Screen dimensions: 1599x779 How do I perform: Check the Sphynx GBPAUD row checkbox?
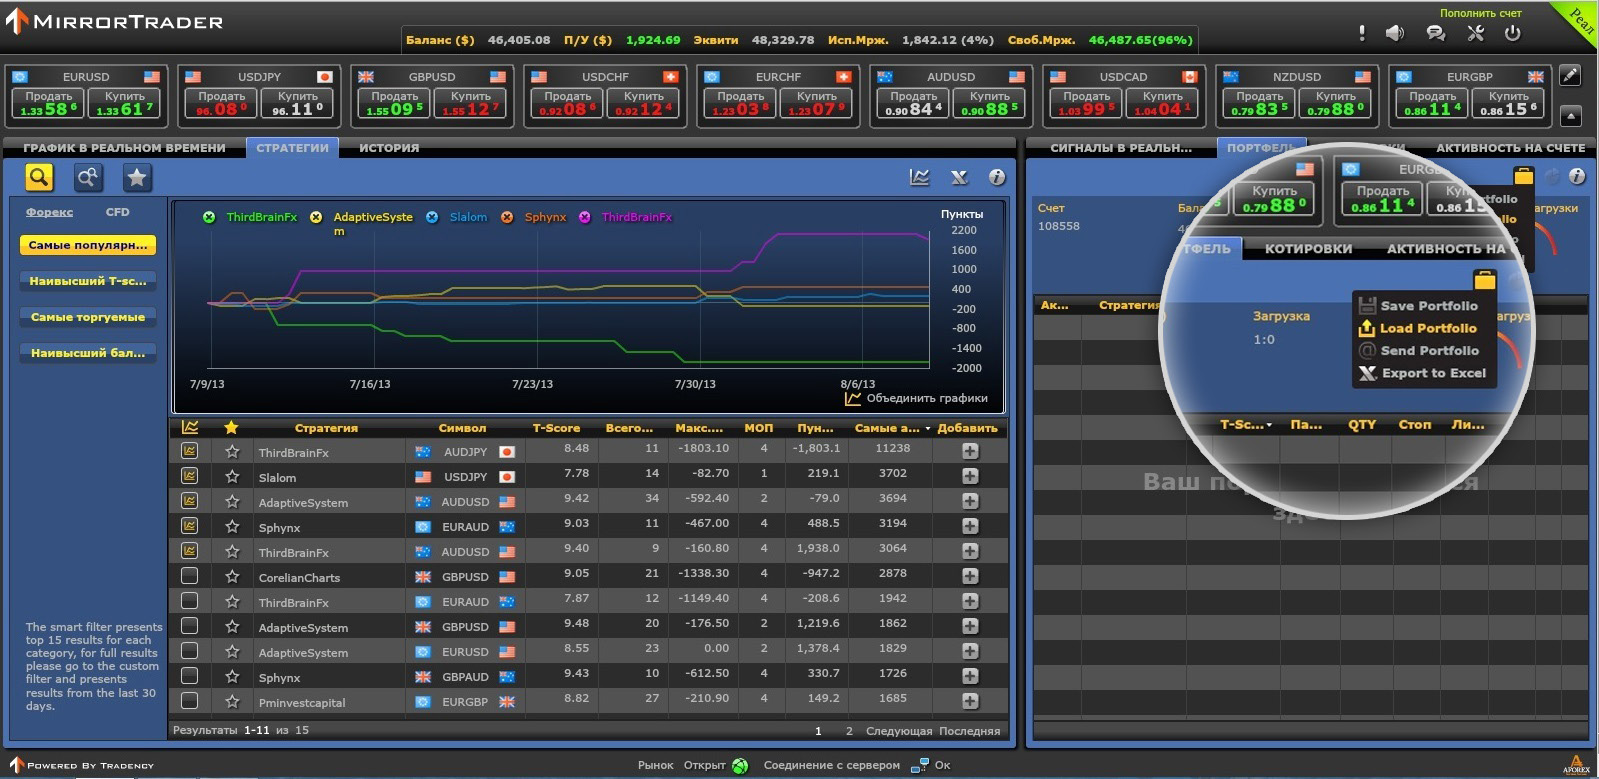pyautogui.click(x=189, y=676)
